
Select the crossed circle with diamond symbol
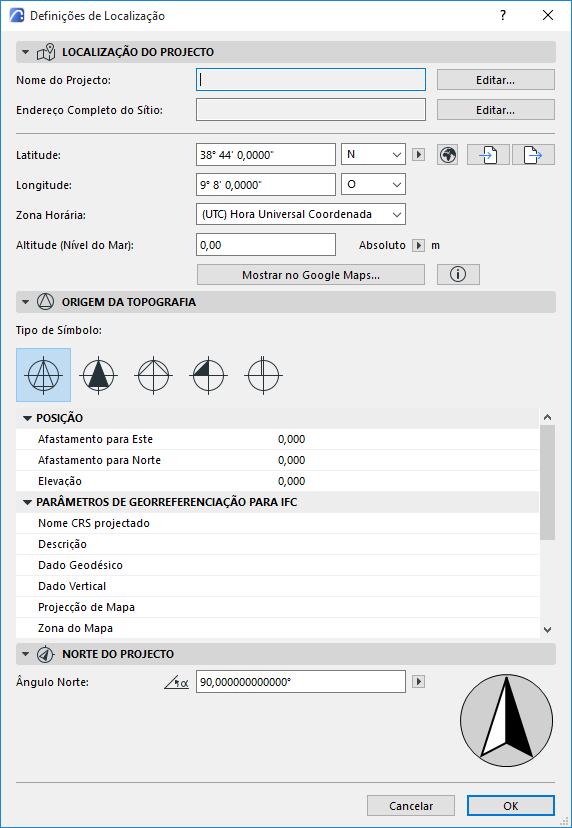click(153, 375)
